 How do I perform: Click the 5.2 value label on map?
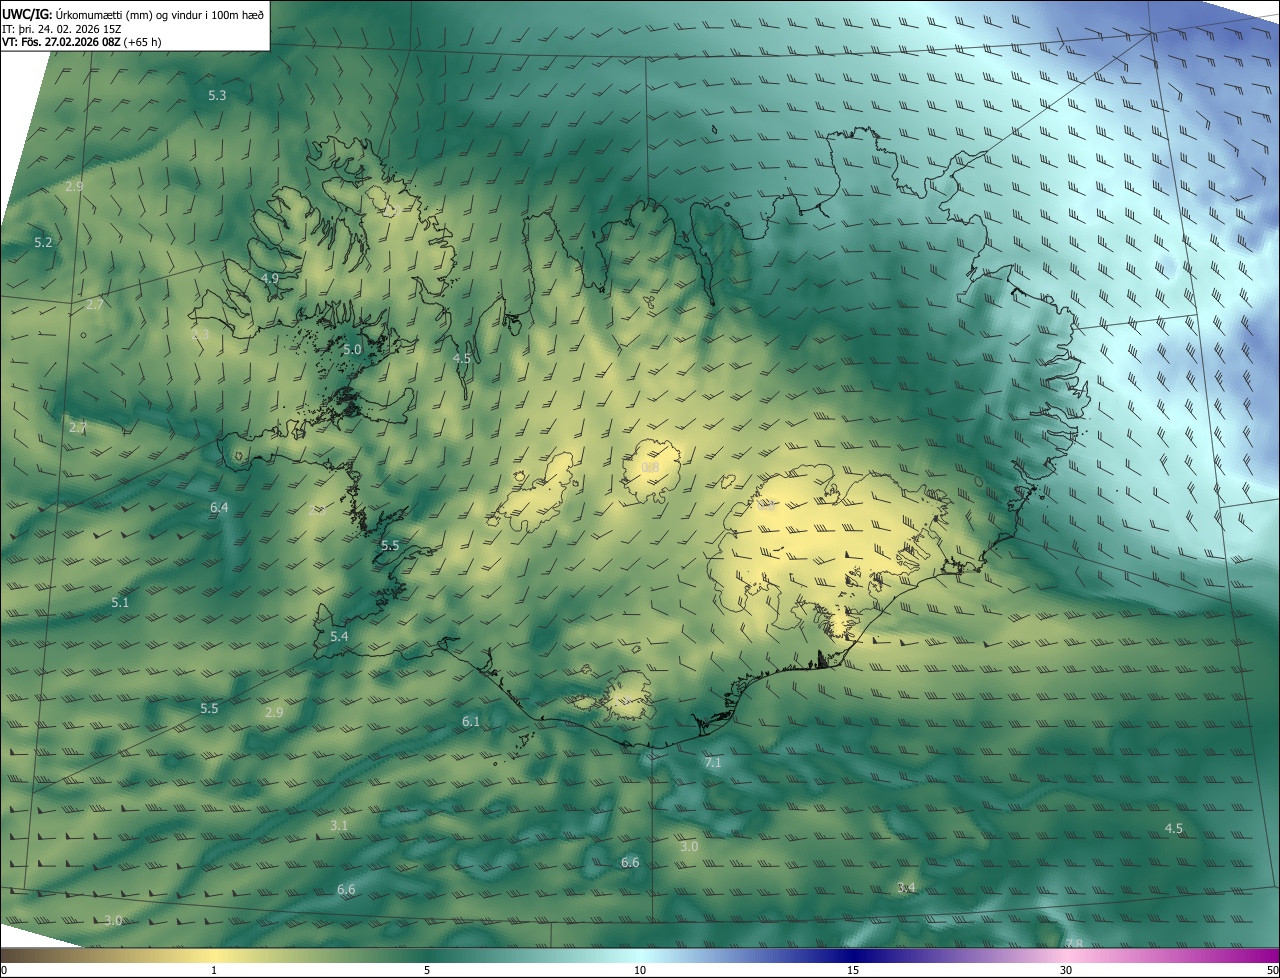[43, 242]
